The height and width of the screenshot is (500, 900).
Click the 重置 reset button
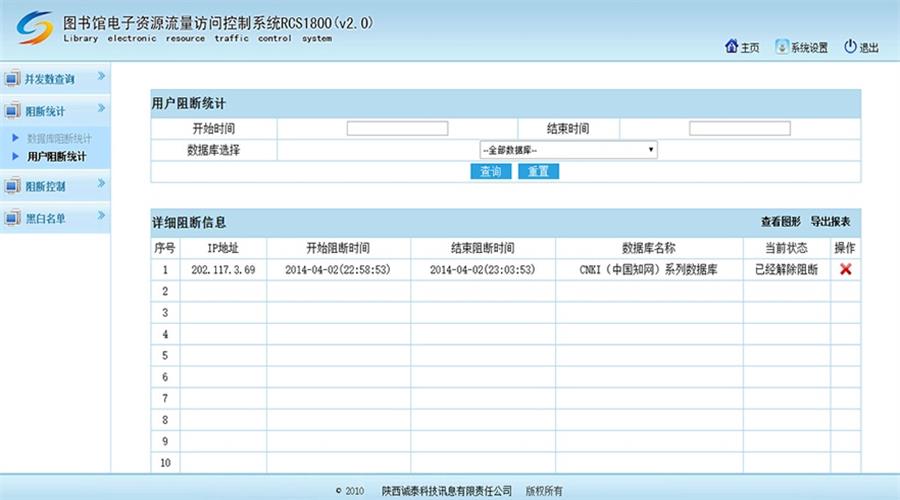[x=538, y=172]
